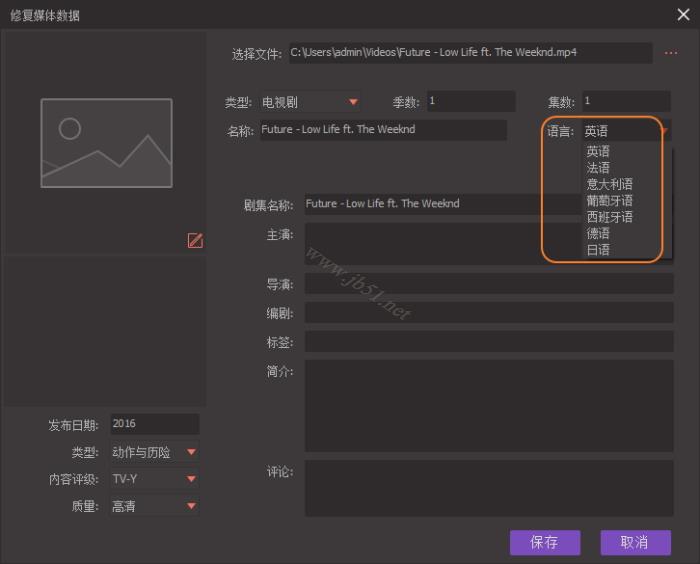Open the 语言 dropdown showing 英语
700x564 pixels.
(626, 131)
